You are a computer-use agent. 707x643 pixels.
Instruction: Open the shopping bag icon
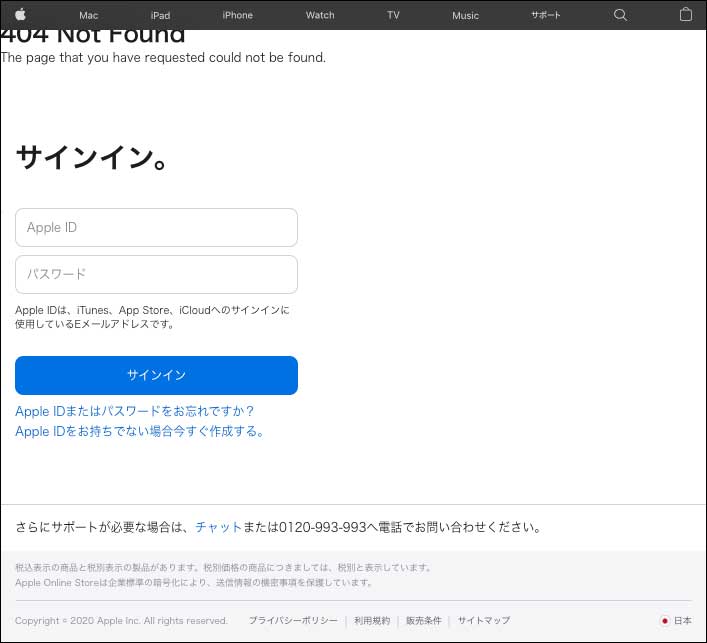pyautogui.click(x=686, y=14)
